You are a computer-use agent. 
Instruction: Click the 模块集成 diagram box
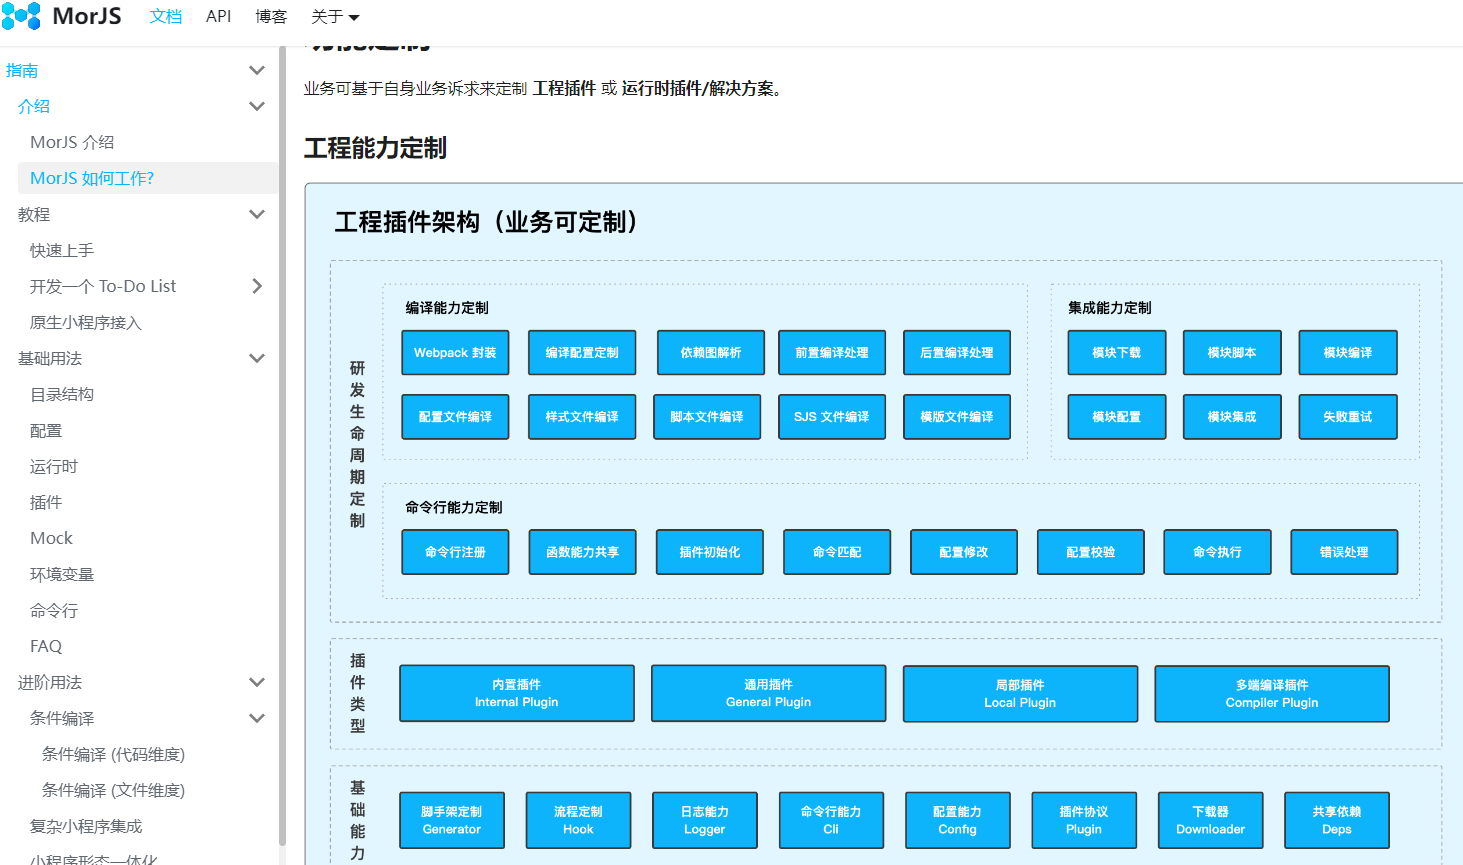point(1232,417)
